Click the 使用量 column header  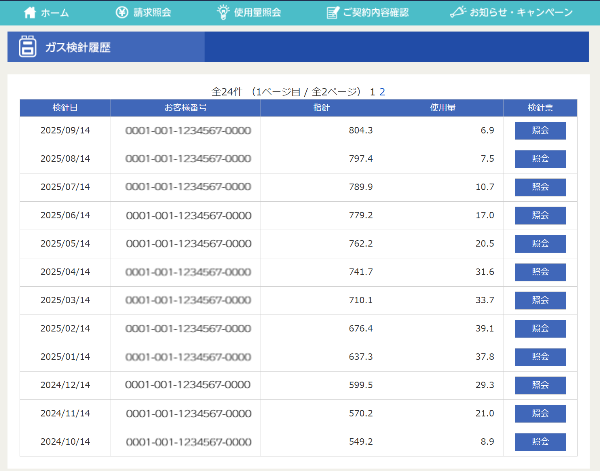coord(441,108)
